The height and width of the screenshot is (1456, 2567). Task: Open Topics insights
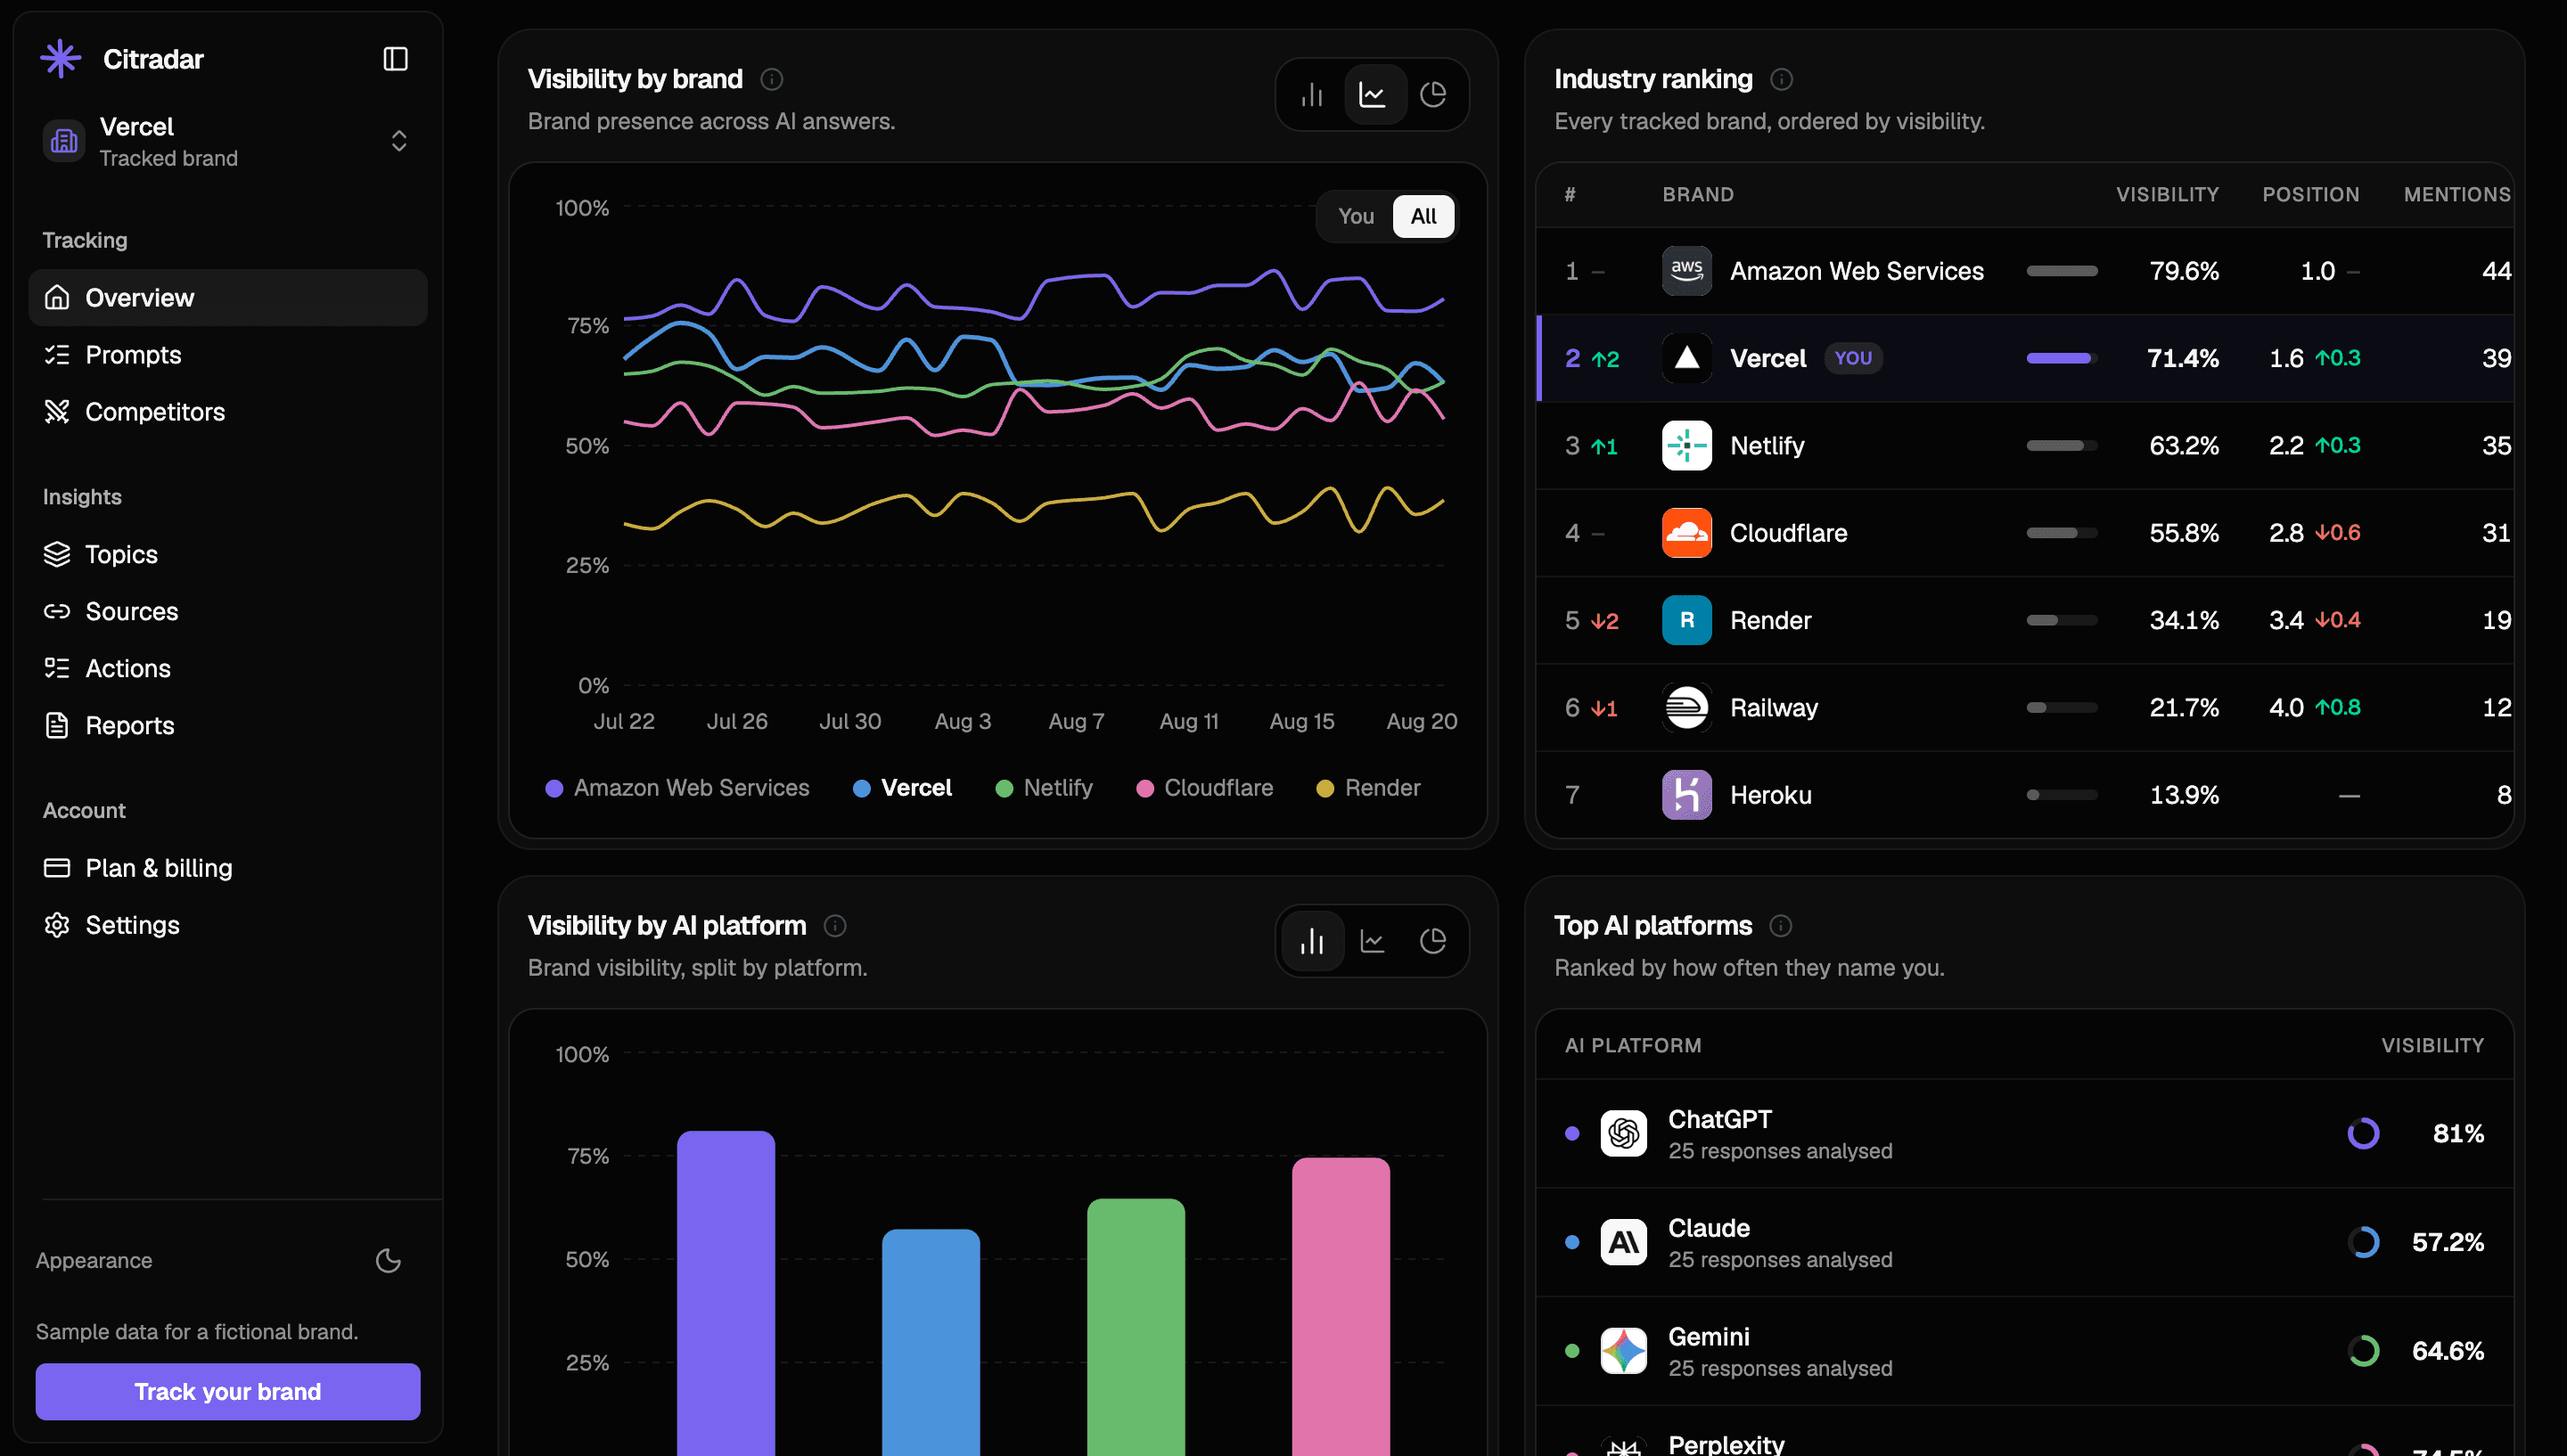(228, 554)
